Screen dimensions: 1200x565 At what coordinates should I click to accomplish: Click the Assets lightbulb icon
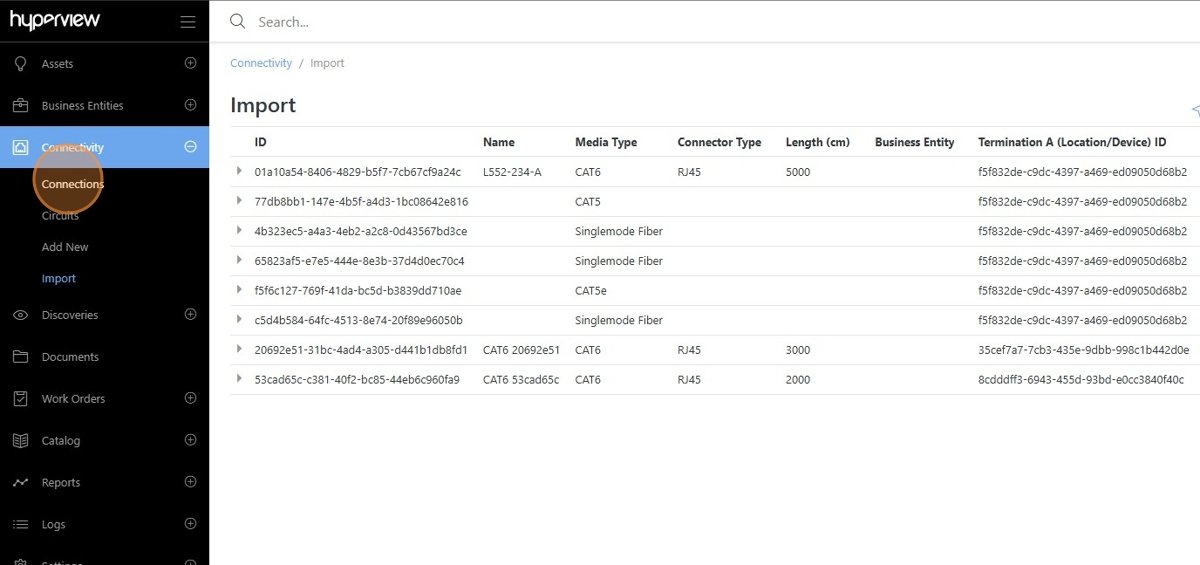click(20, 63)
